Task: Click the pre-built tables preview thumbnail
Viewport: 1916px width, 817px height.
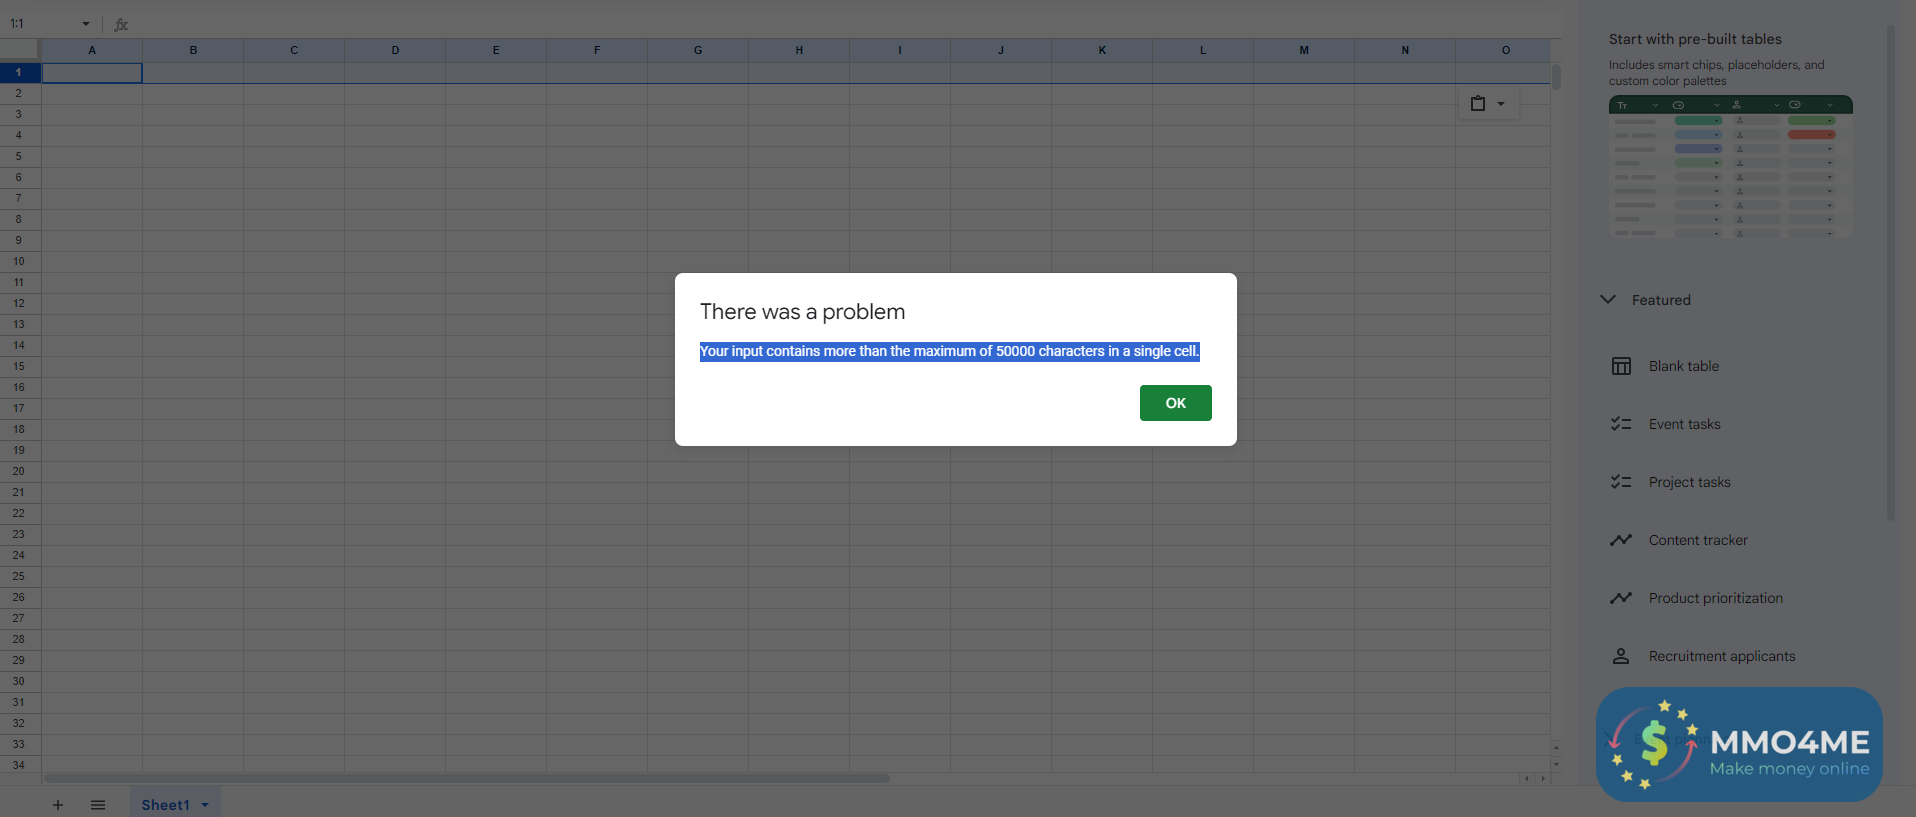Action: coord(1731,166)
